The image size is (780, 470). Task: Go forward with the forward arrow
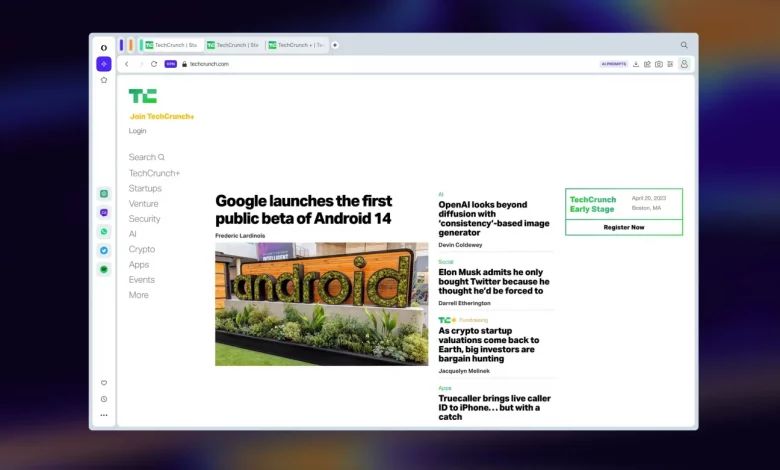click(x=141, y=64)
